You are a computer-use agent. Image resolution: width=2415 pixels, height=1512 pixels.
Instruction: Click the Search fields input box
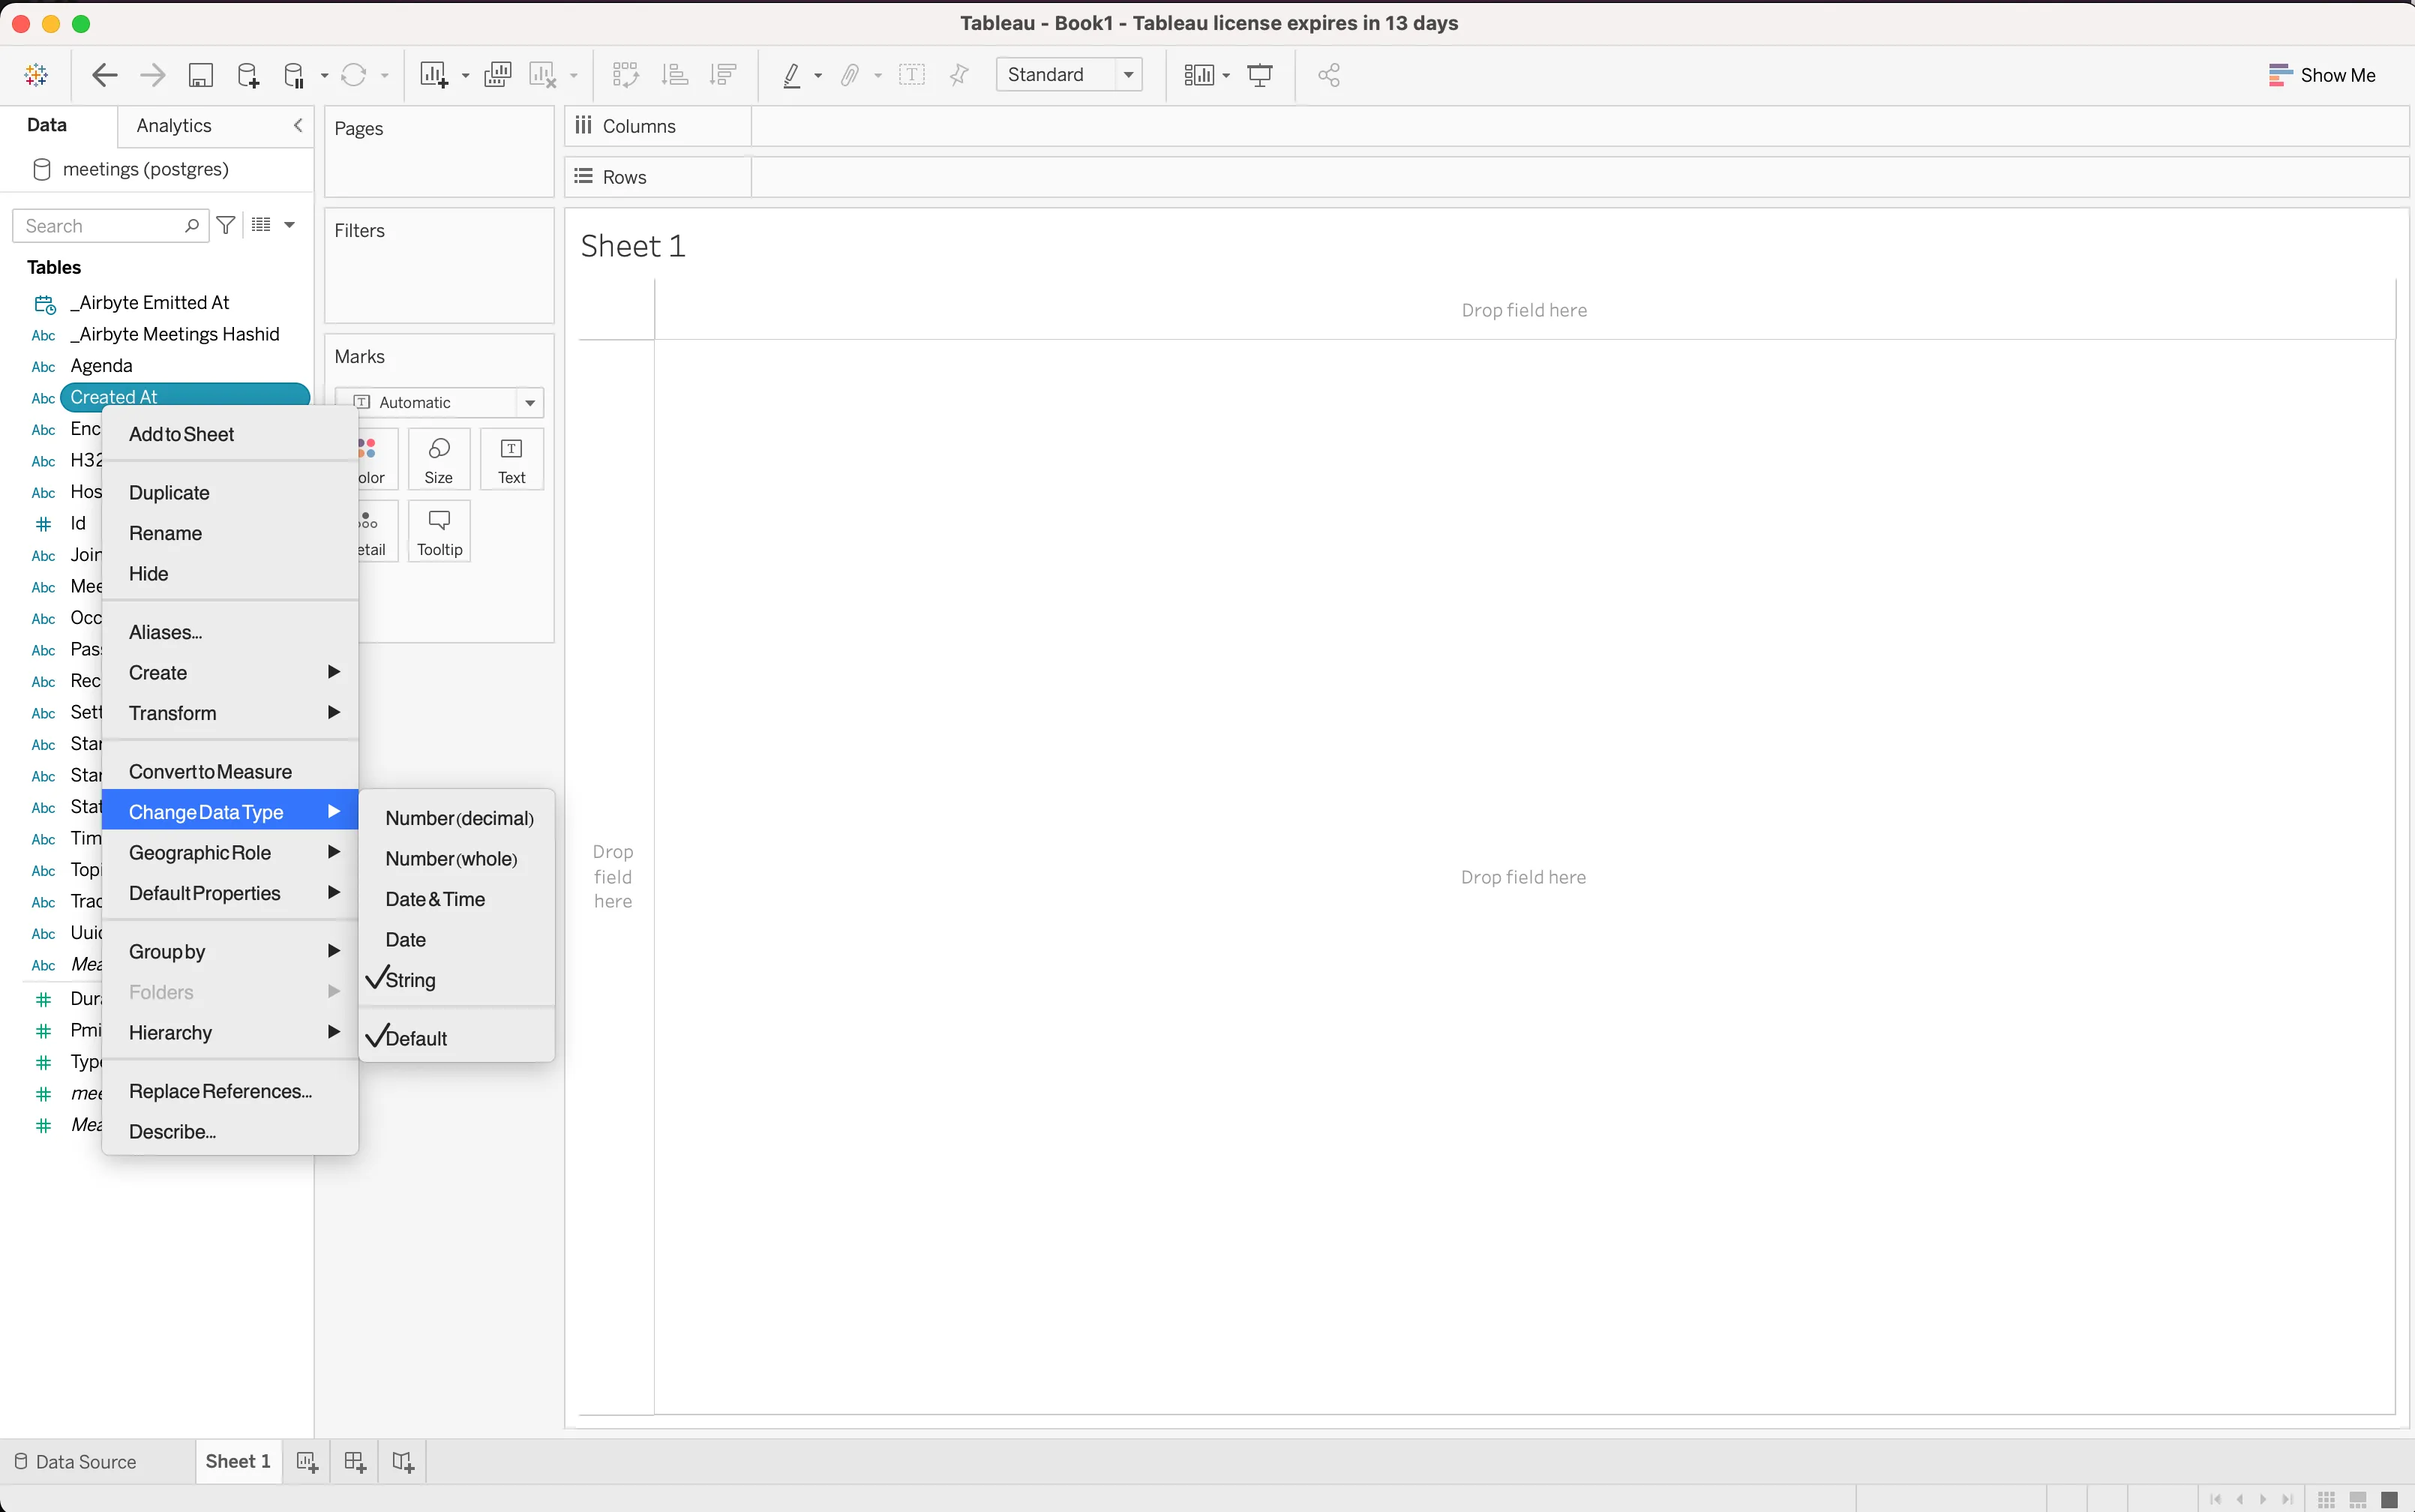pos(100,226)
